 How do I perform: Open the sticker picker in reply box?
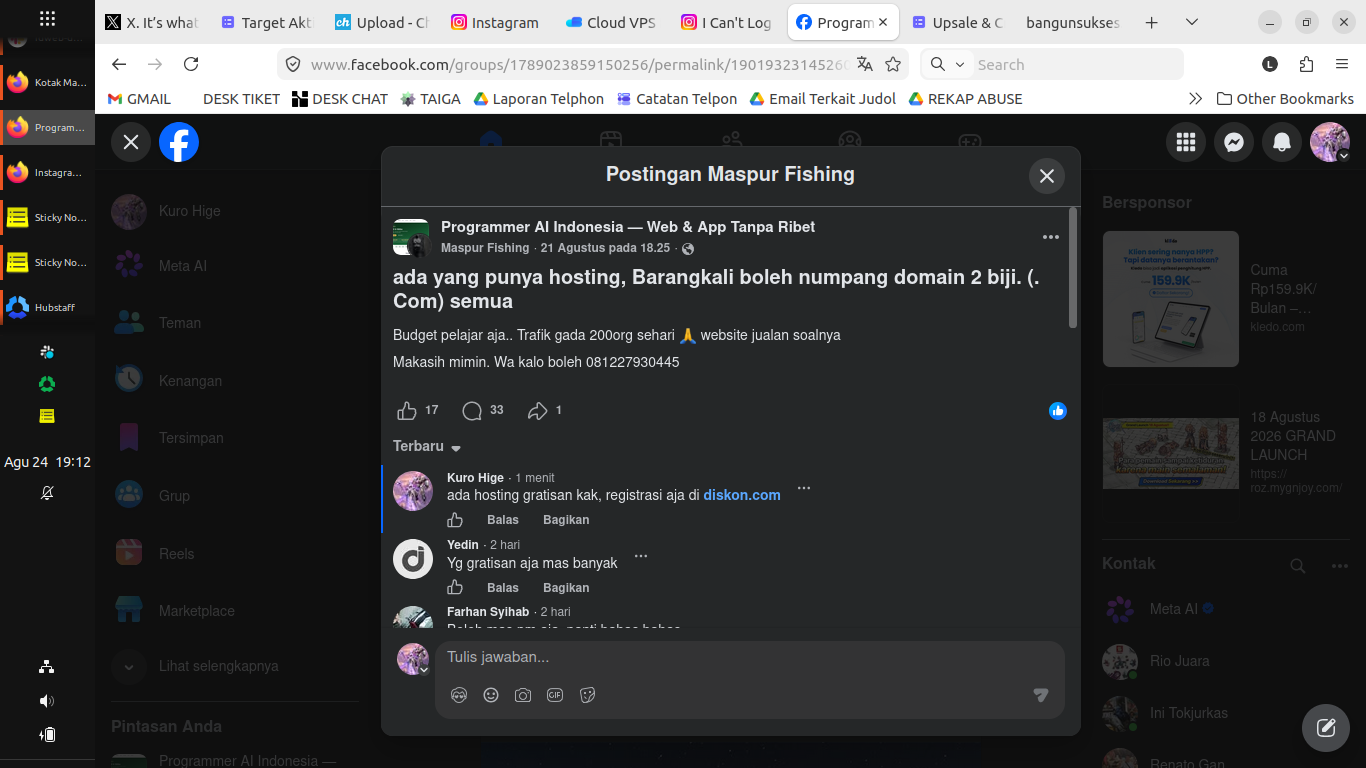click(x=587, y=695)
